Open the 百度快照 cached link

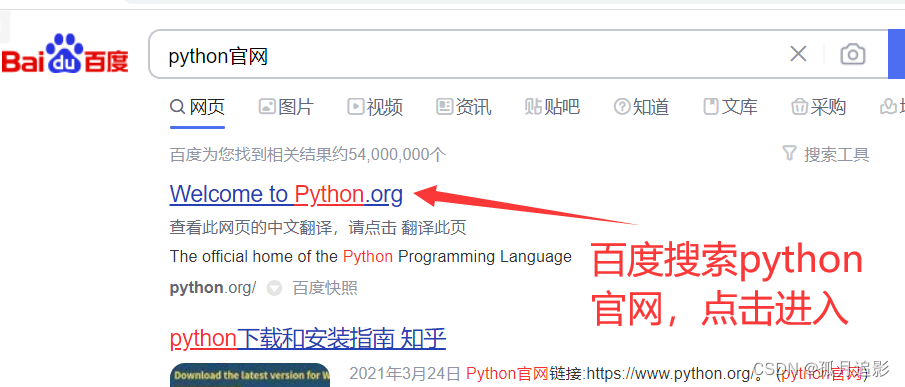tap(325, 288)
